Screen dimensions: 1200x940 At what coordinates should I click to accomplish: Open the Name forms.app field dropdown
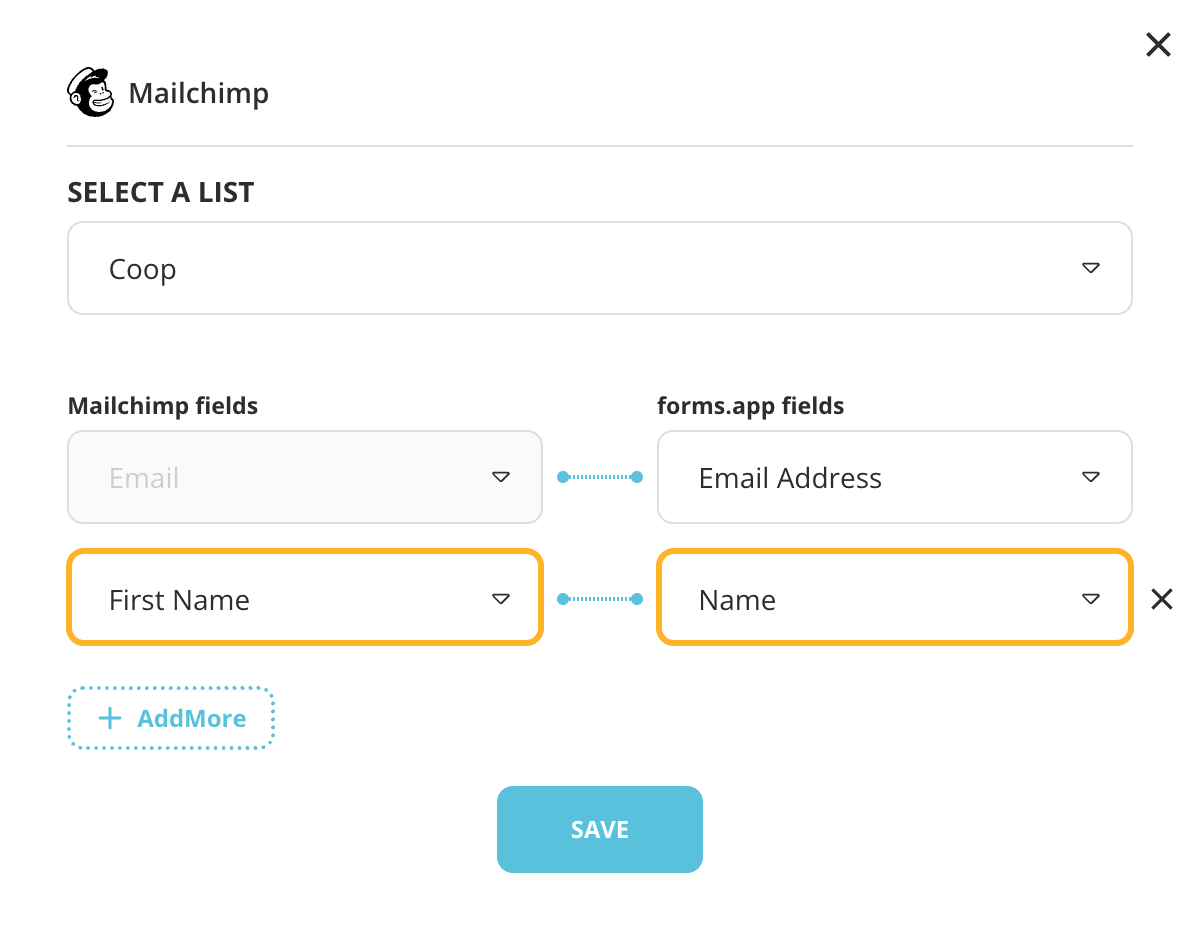[1090, 598]
